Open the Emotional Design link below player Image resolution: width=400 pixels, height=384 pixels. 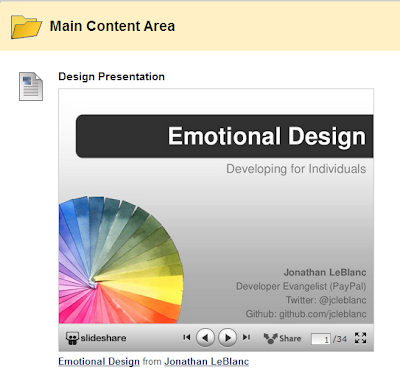click(99, 362)
